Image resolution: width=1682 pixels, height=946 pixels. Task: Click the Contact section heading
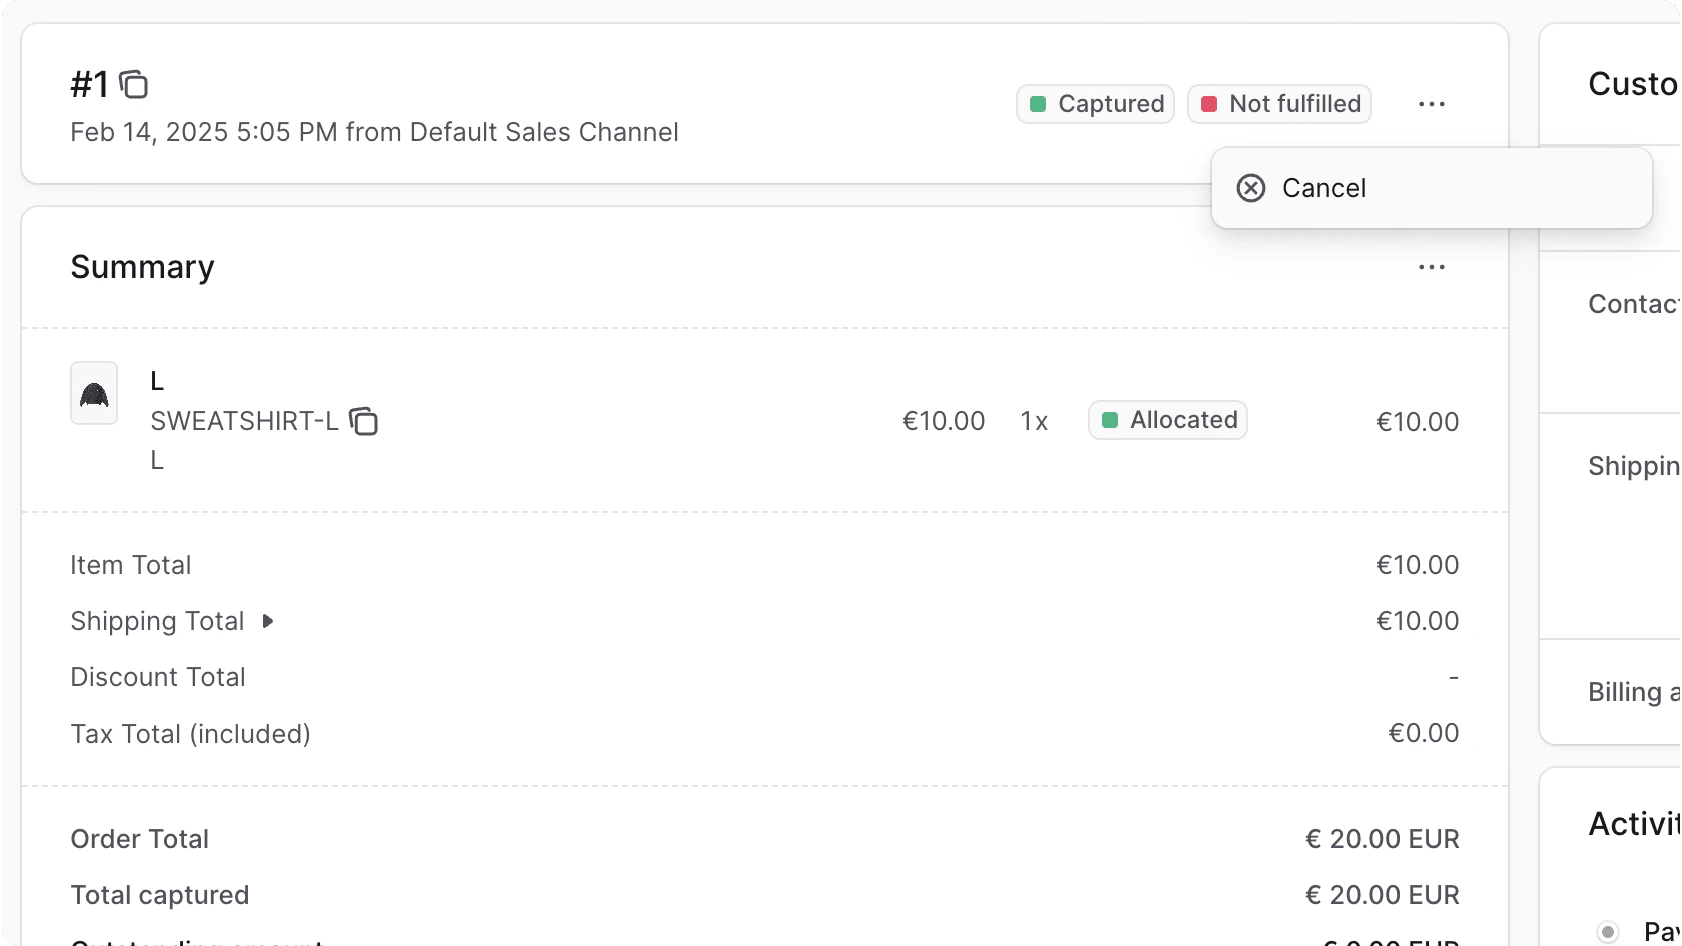click(1633, 304)
